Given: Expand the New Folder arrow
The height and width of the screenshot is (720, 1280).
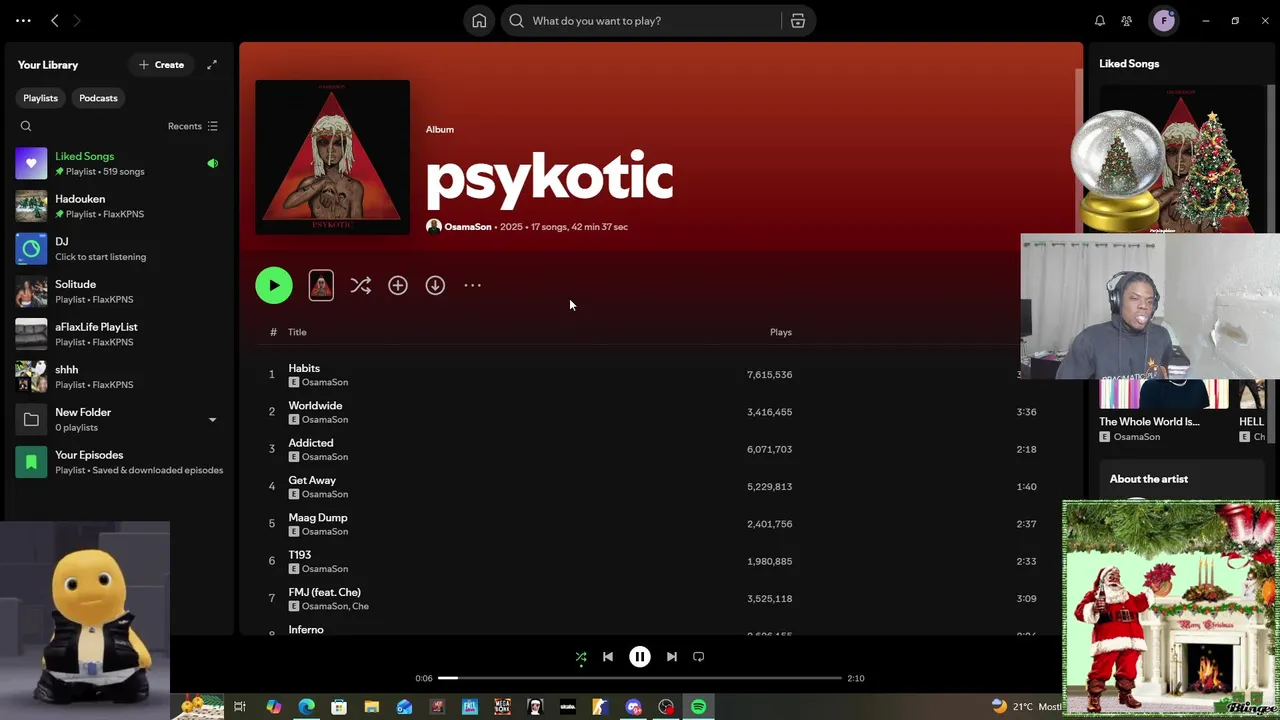Looking at the screenshot, I should point(212,420).
